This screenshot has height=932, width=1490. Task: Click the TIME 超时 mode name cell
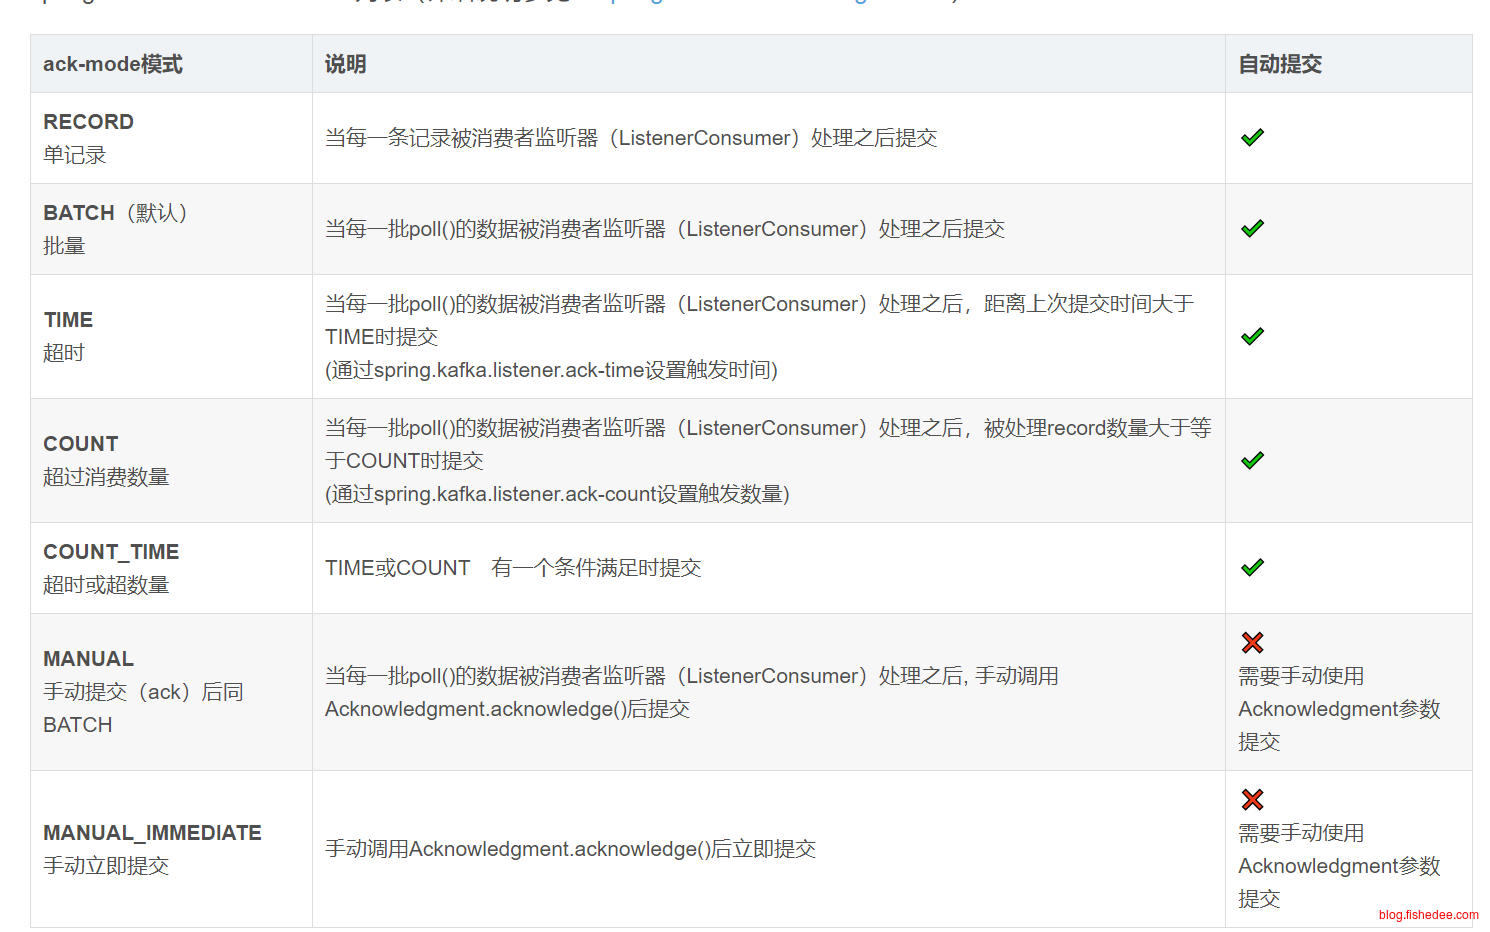click(68, 336)
